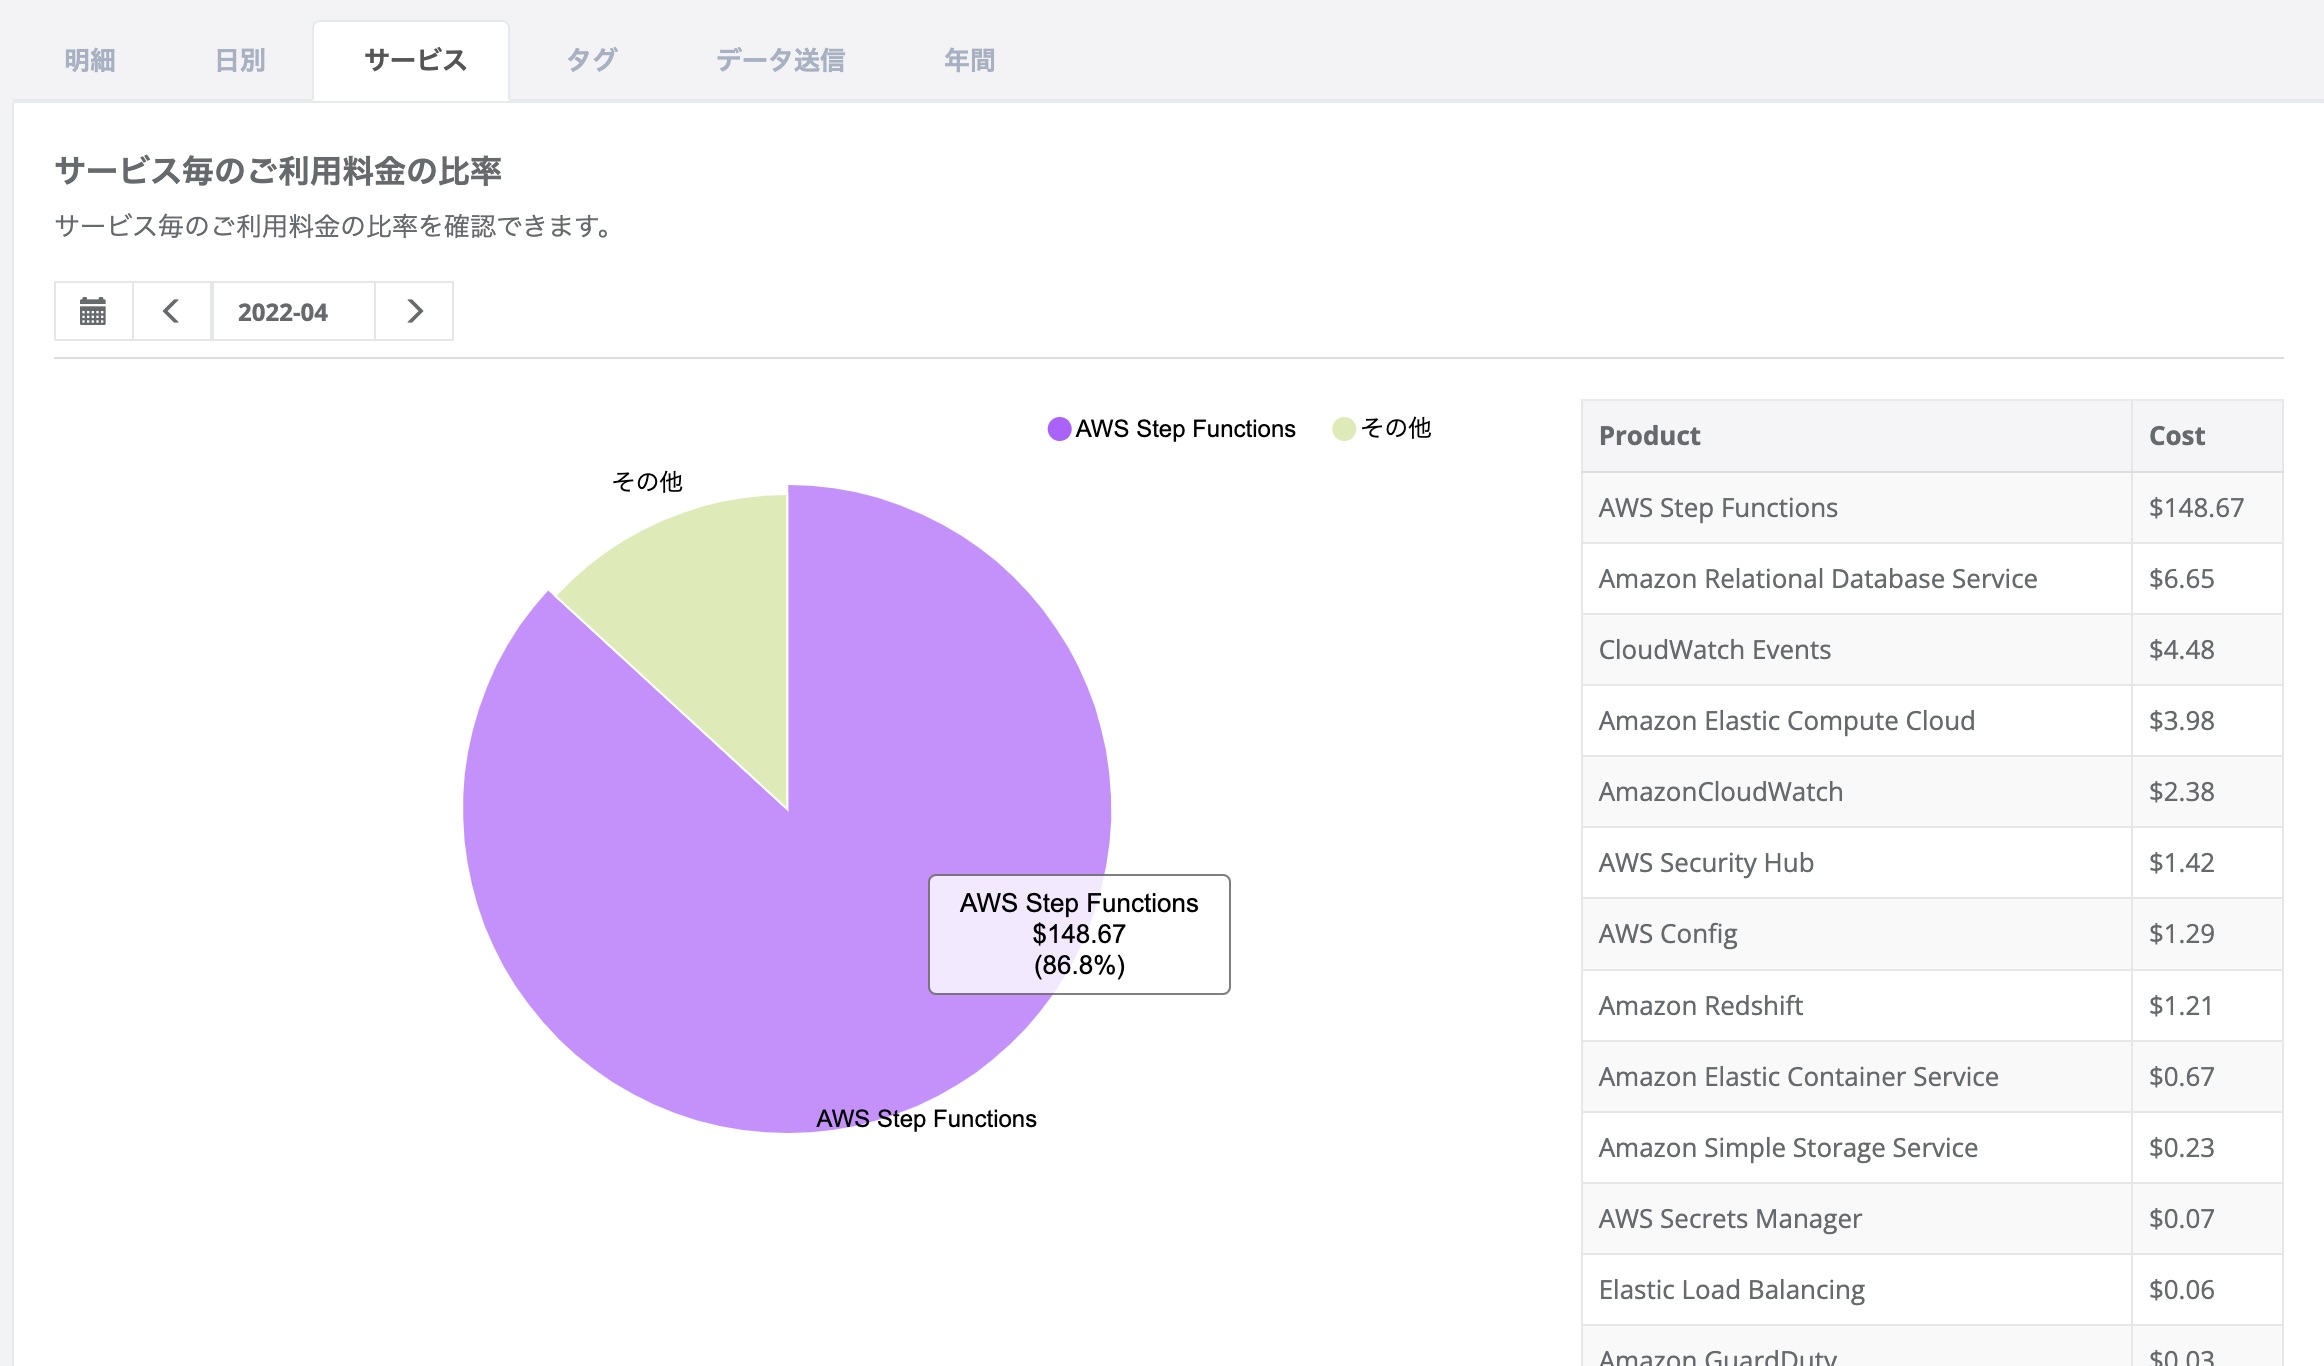Select Amazon Elastic Container Service row
Viewport: 2324px width, 1366px height.
tap(1932, 1077)
